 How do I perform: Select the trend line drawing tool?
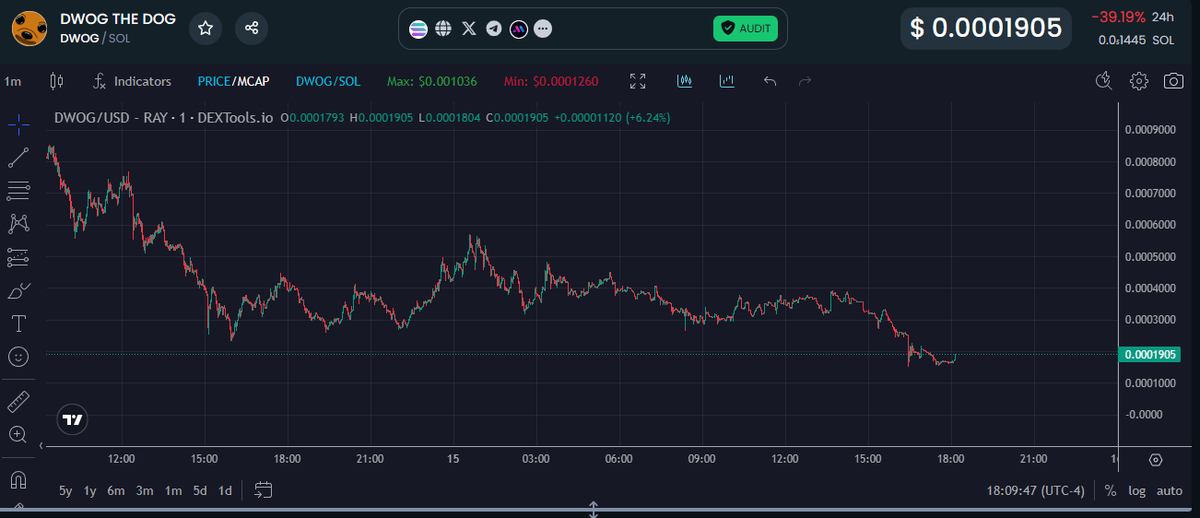[18, 157]
